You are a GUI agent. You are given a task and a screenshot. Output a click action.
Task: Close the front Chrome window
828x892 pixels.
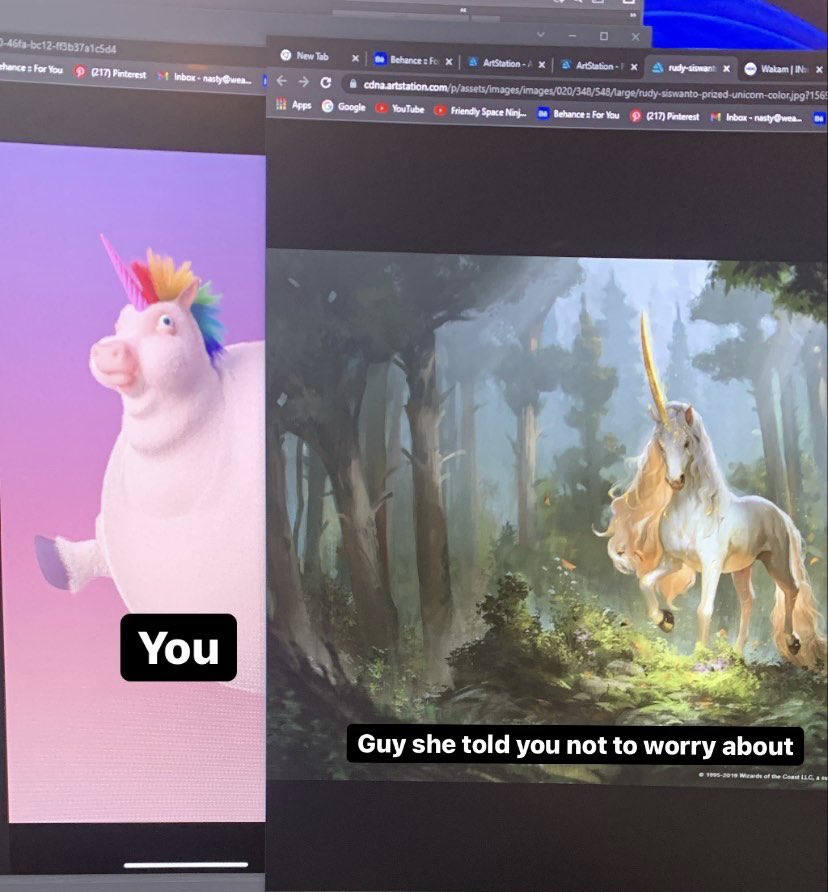636,37
